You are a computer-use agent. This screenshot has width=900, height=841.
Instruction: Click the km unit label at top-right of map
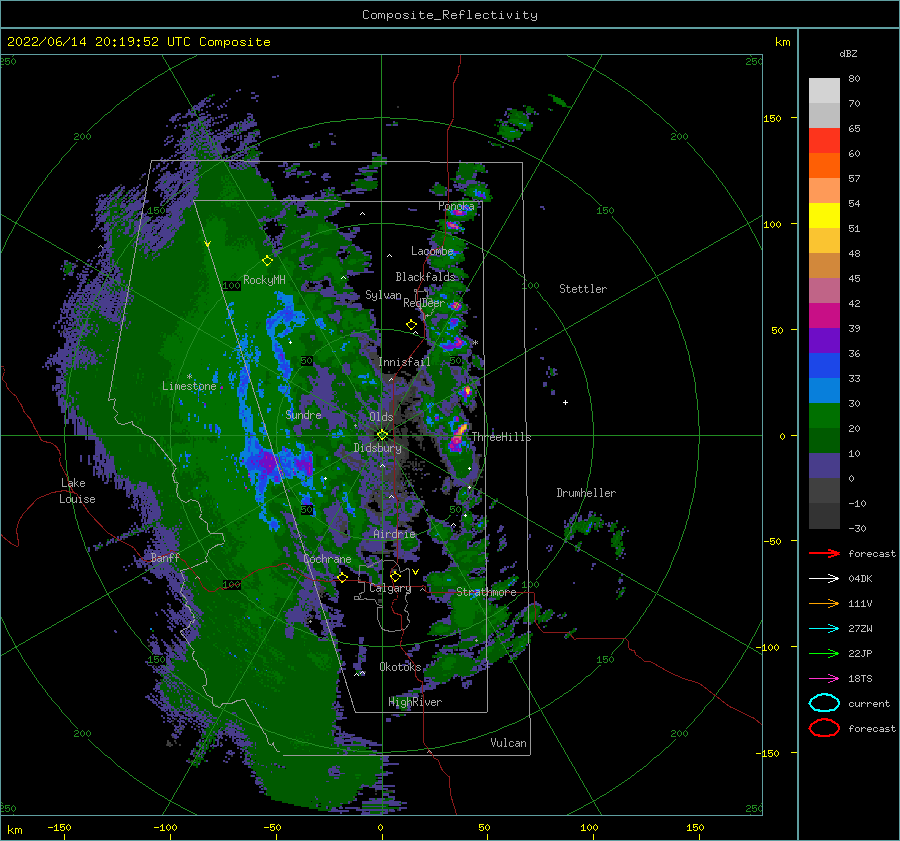pyautogui.click(x=782, y=42)
